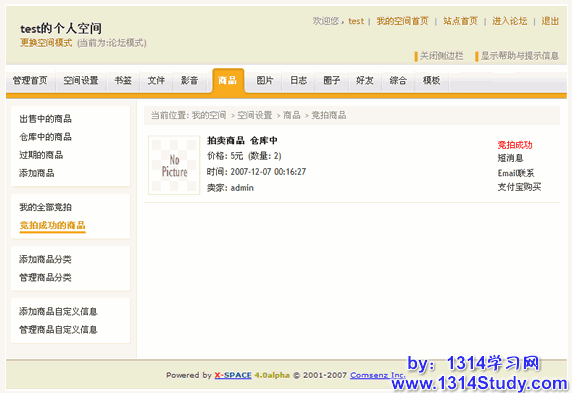Go to 站点首页
This screenshot has width=572, height=393.
pos(460,21)
